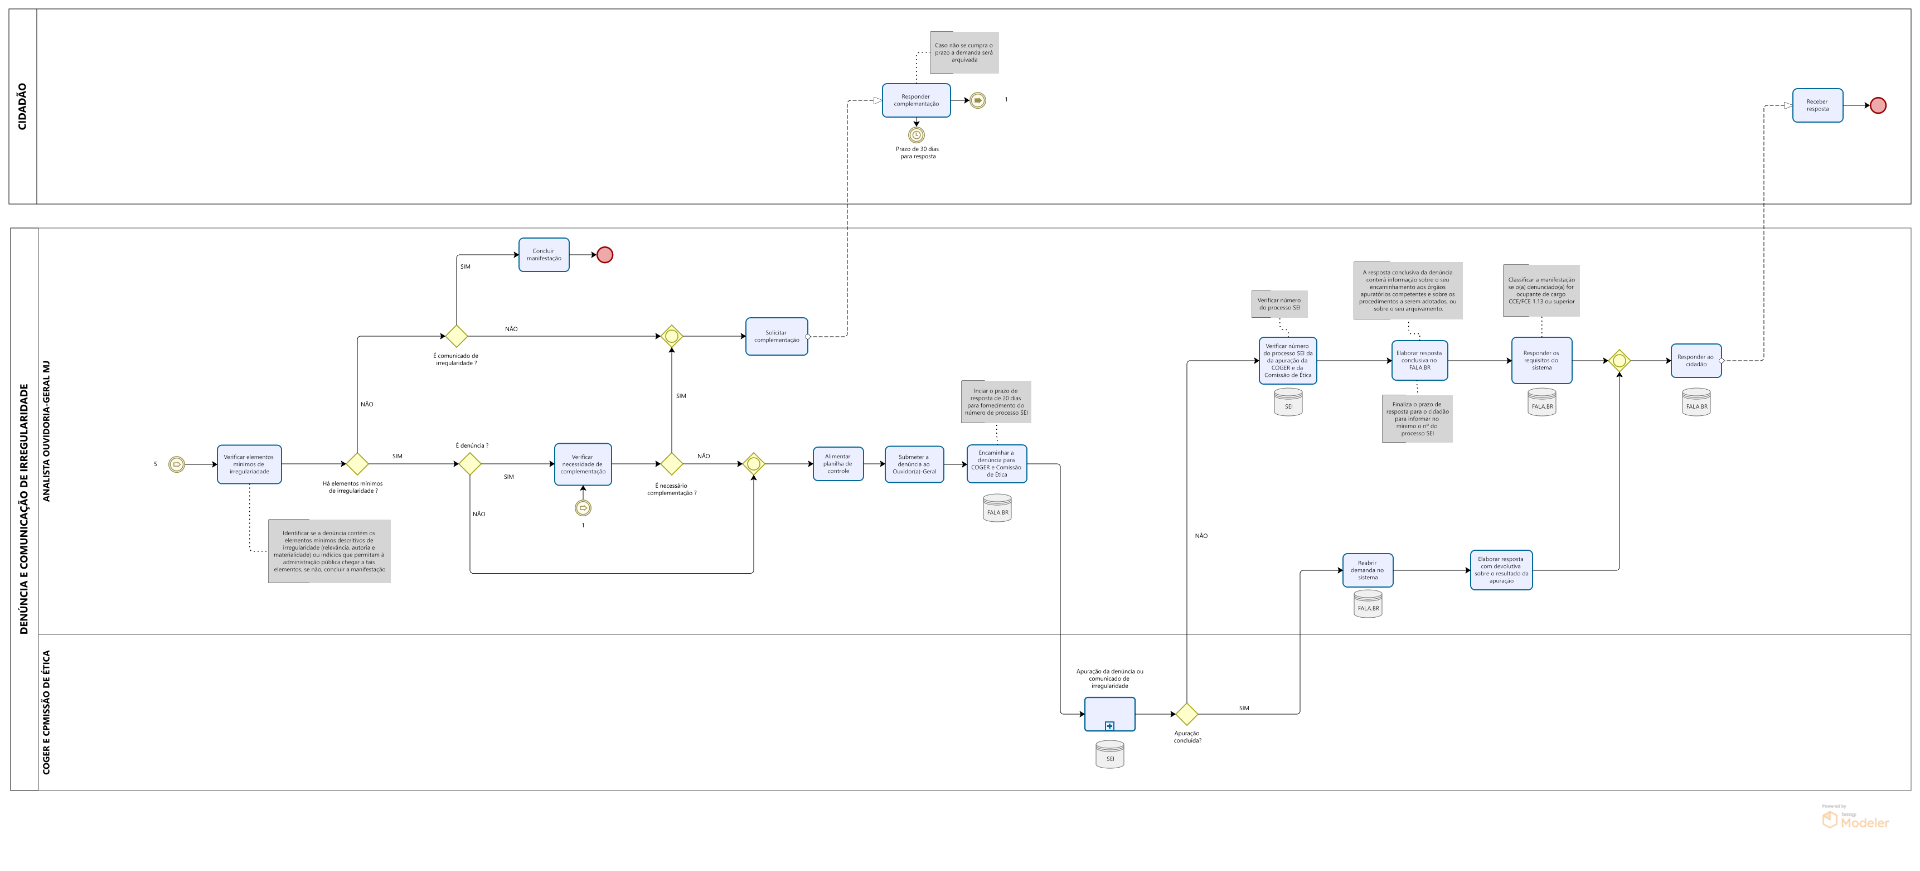Viewport: 1920px width, 871px height.
Task: Click the inclusive gateway before 'Solicitar complementação'
Action: tap(672, 337)
